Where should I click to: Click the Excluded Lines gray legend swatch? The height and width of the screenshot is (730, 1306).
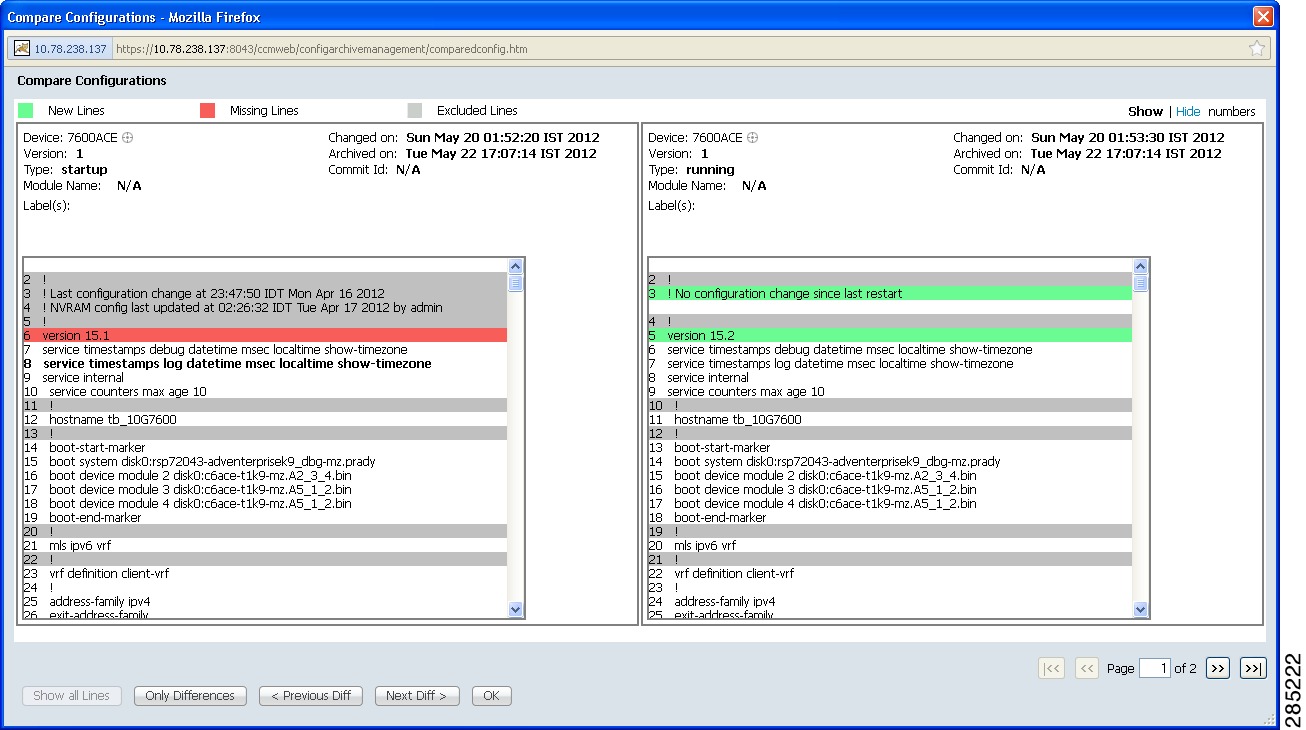416,111
